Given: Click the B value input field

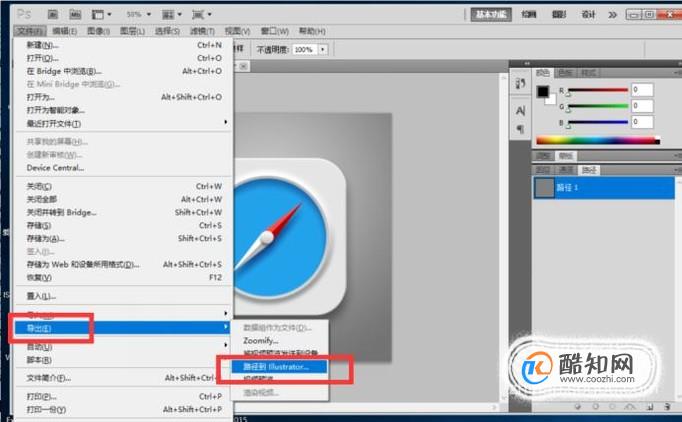Looking at the screenshot, I should pos(642,122).
